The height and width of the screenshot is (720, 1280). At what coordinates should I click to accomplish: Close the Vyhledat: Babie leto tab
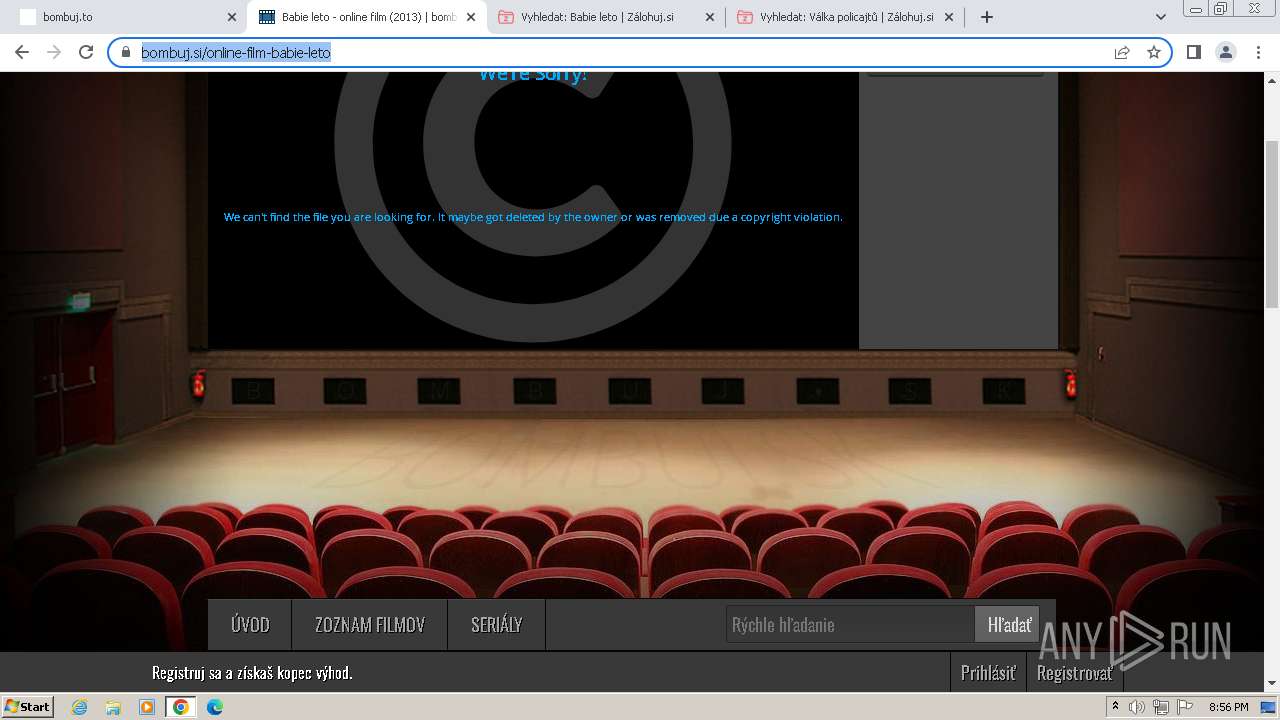(x=710, y=17)
